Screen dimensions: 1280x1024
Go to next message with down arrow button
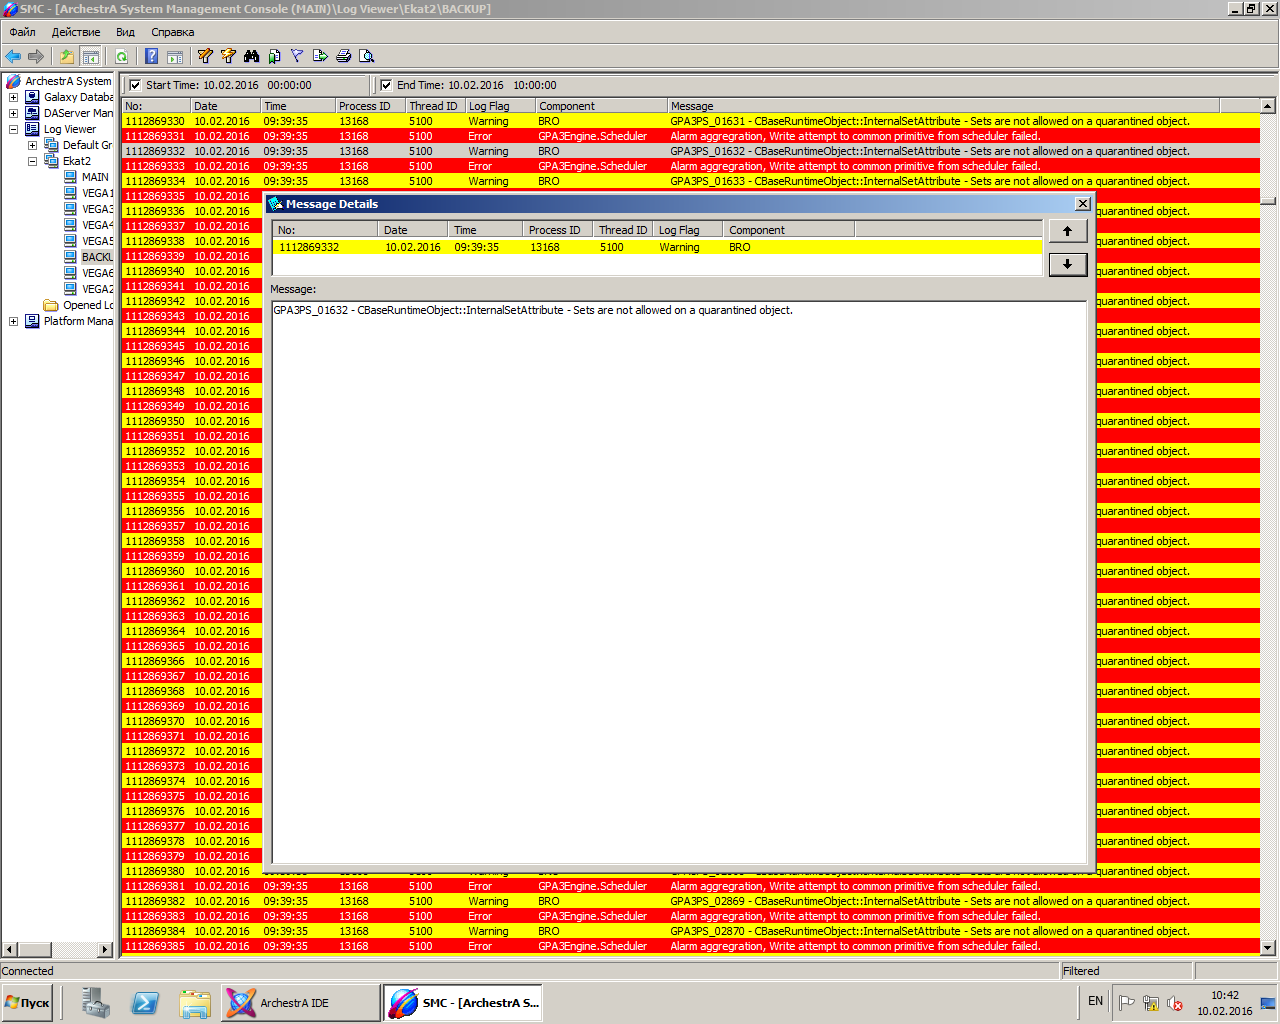pos(1067,264)
